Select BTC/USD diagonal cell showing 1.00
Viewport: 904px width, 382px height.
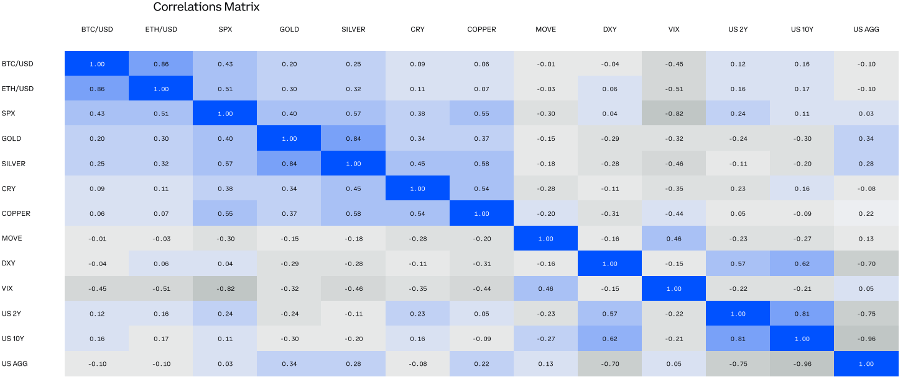[97, 63]
